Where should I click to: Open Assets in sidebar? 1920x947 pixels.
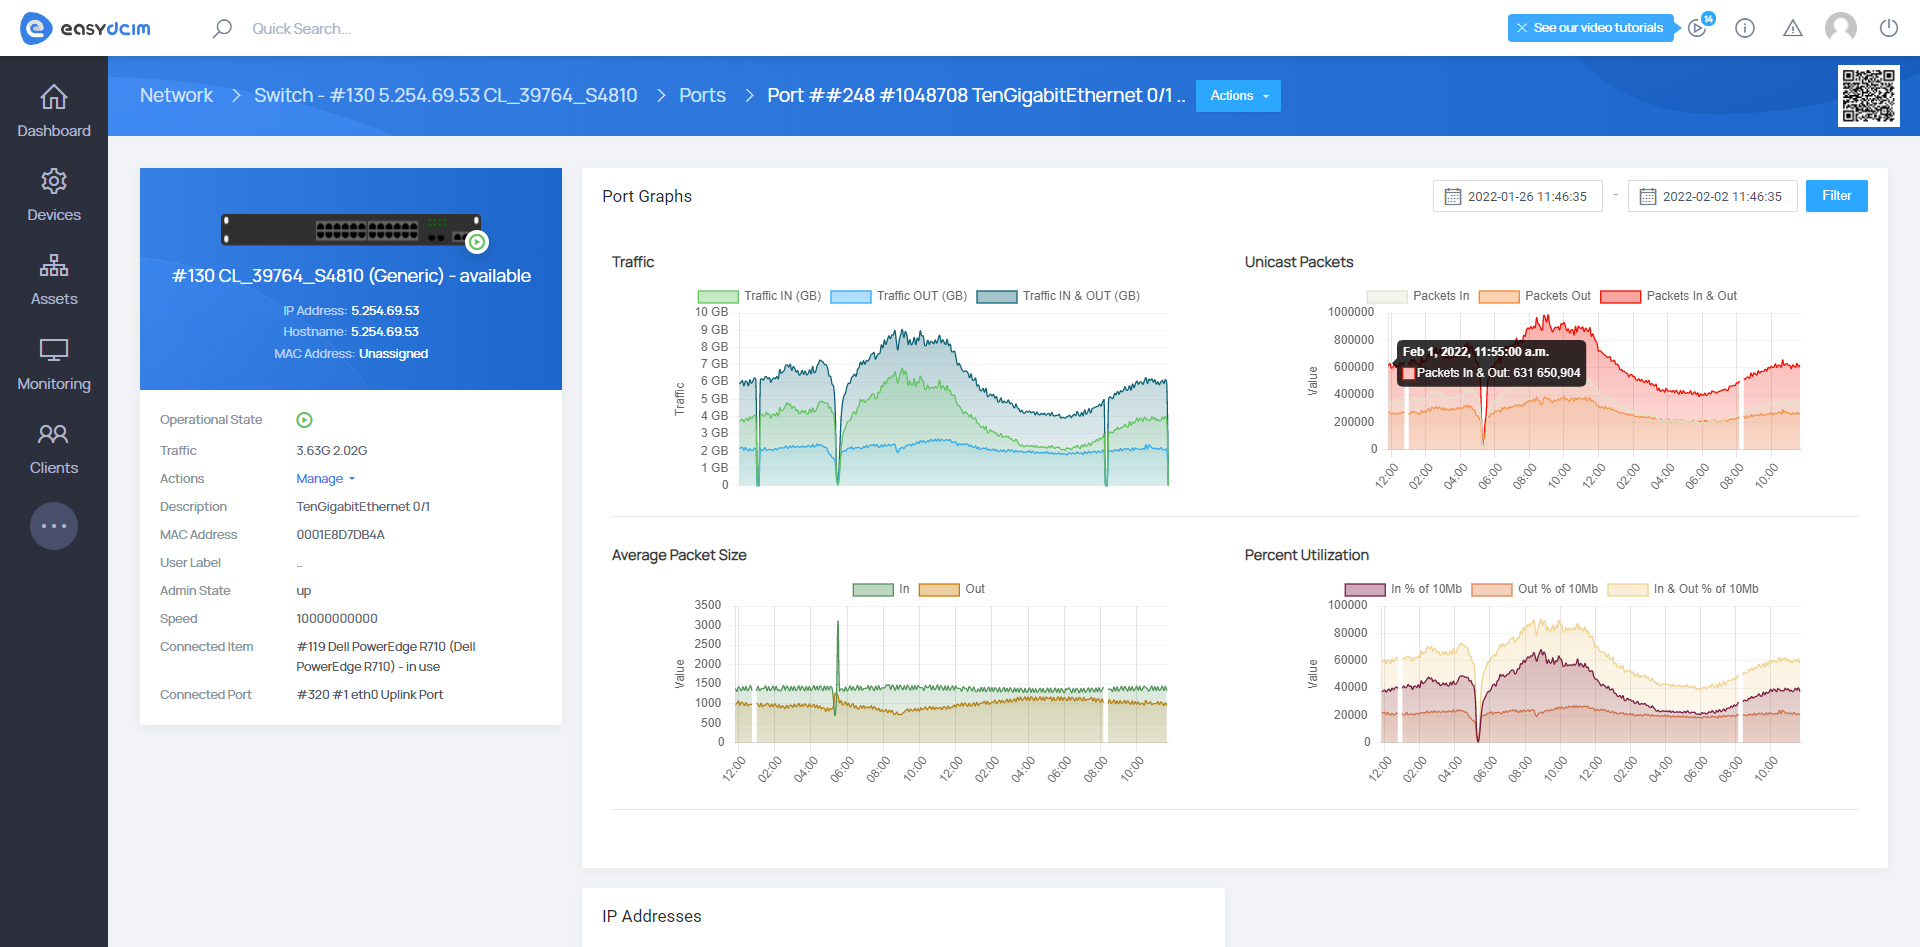[x=54, y=279]
